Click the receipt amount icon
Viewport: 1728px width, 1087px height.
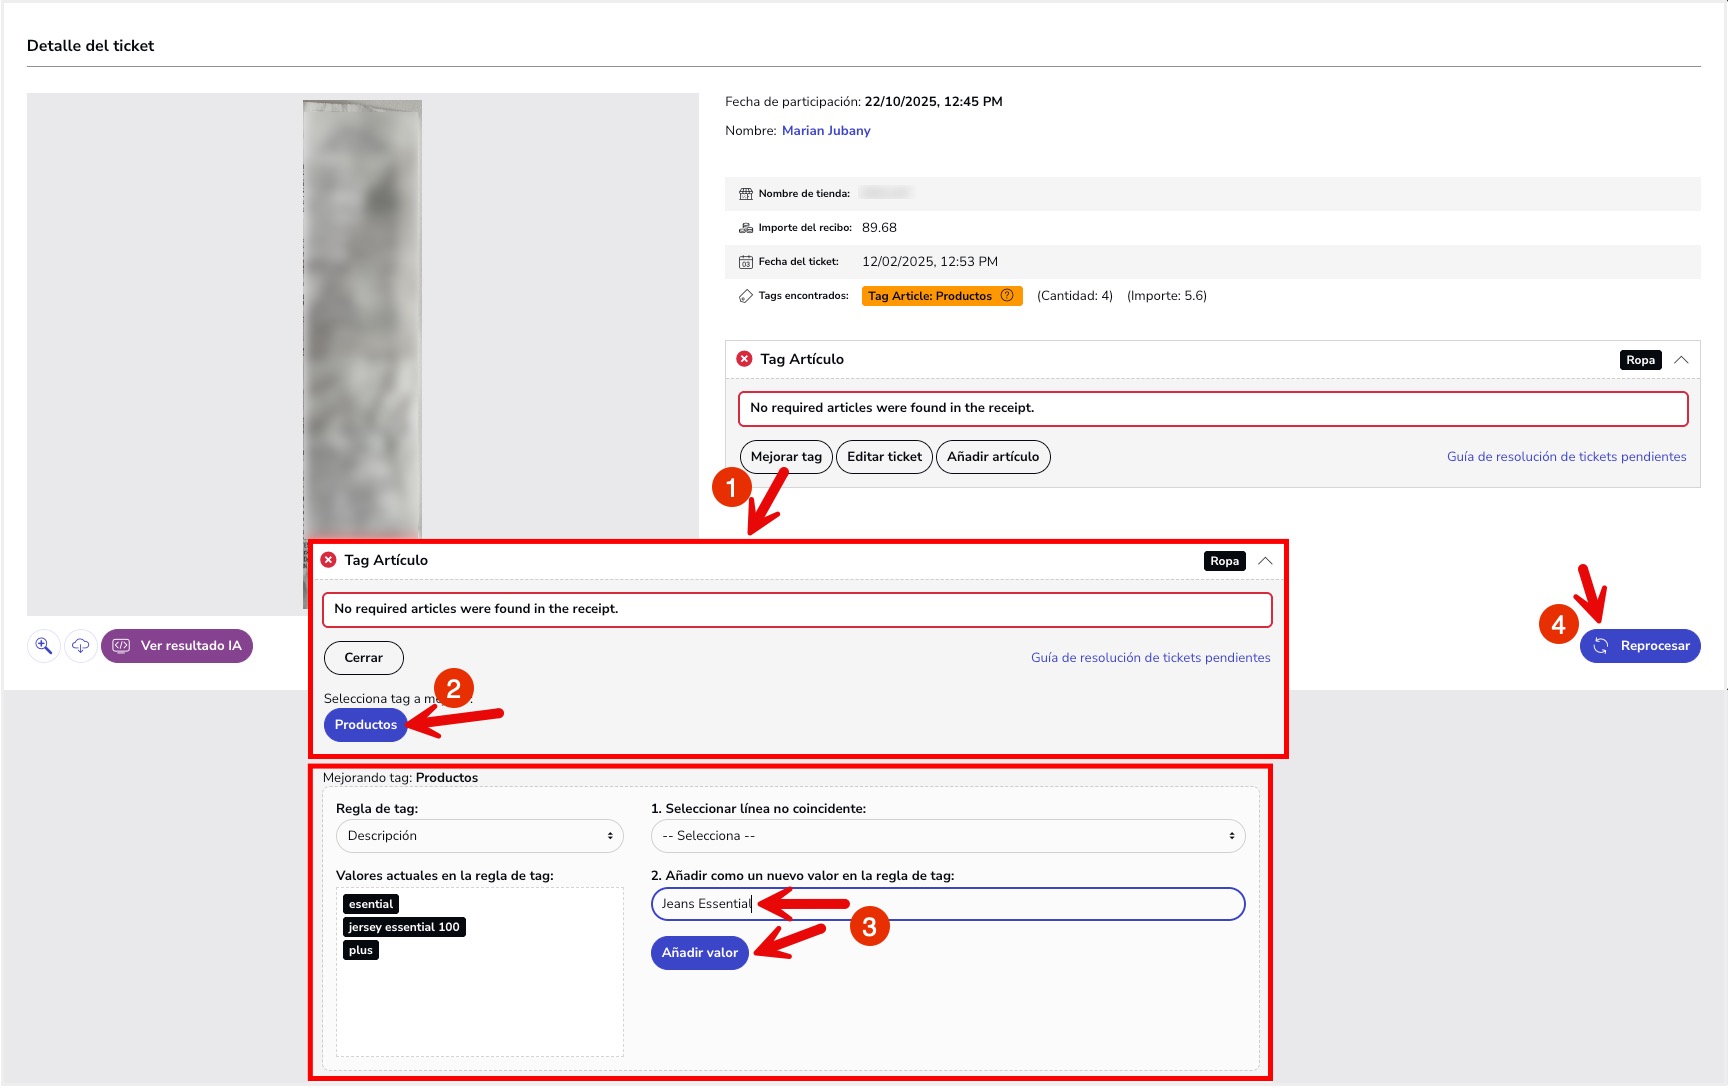(x=745, y=228)
